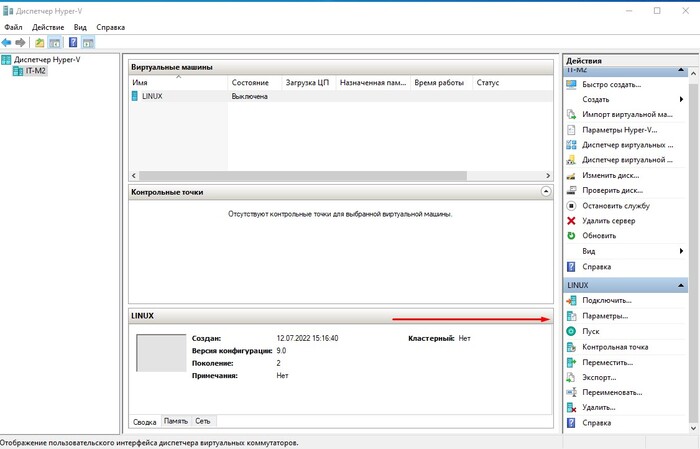The width and height of the screenshot is (700, 449).
Task: Open Диспетчер виртуальных коммутаторов icon
Action: pos(571,145)
